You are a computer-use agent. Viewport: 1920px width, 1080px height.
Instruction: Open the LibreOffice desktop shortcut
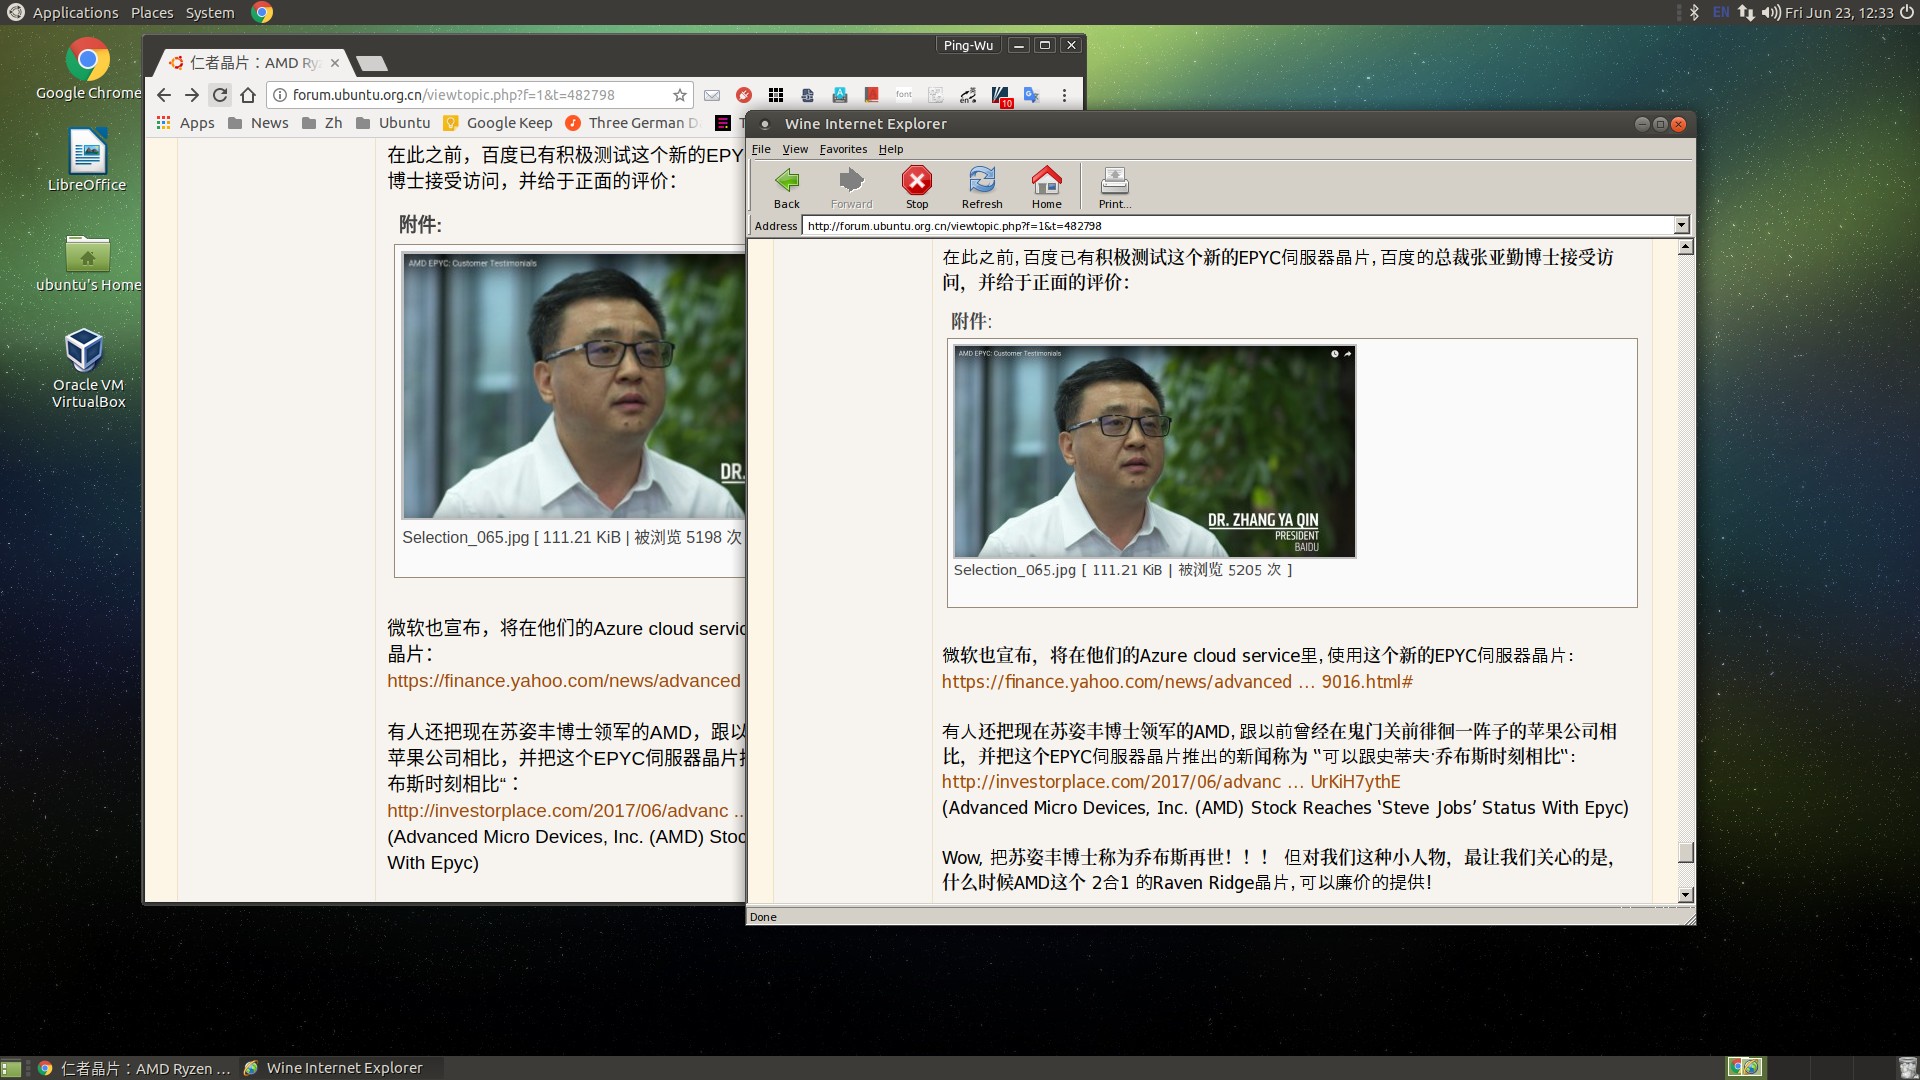tap(88, 160)
